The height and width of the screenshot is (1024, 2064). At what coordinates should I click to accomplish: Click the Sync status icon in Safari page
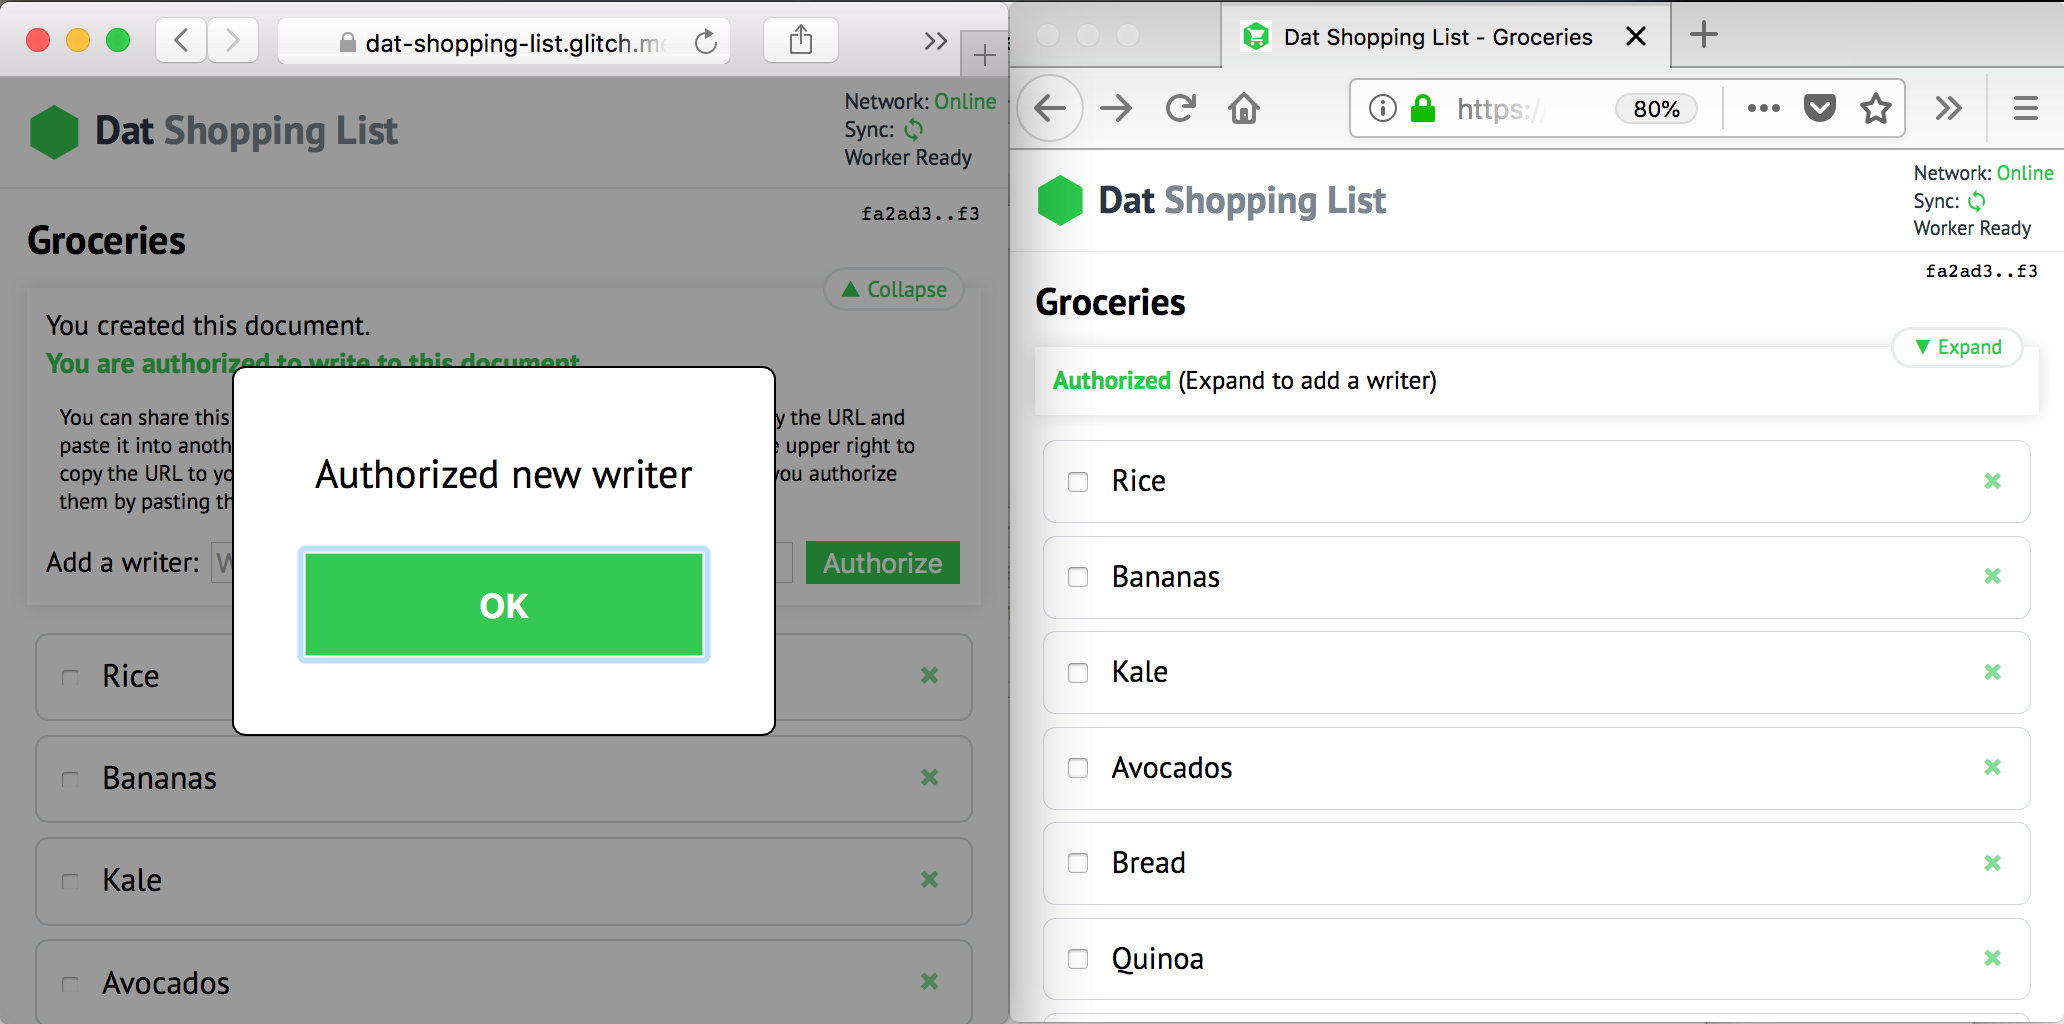pyautogui.click(x=914, y=130)
